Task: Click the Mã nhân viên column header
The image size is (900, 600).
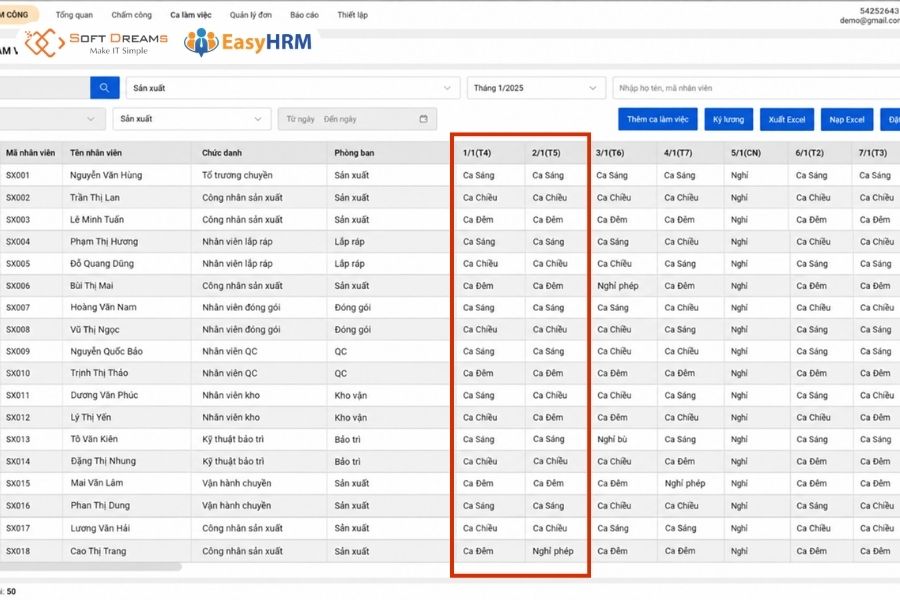Action: 30,153
